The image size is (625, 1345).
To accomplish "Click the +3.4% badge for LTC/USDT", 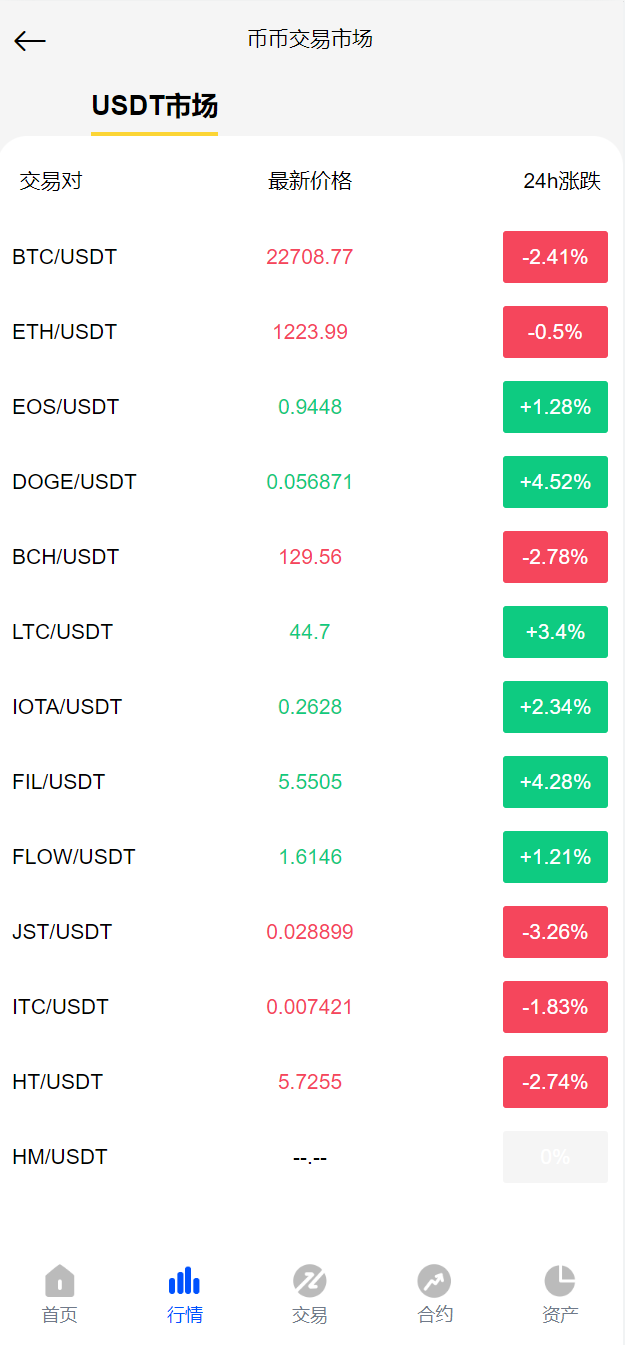I will point(555,632).
